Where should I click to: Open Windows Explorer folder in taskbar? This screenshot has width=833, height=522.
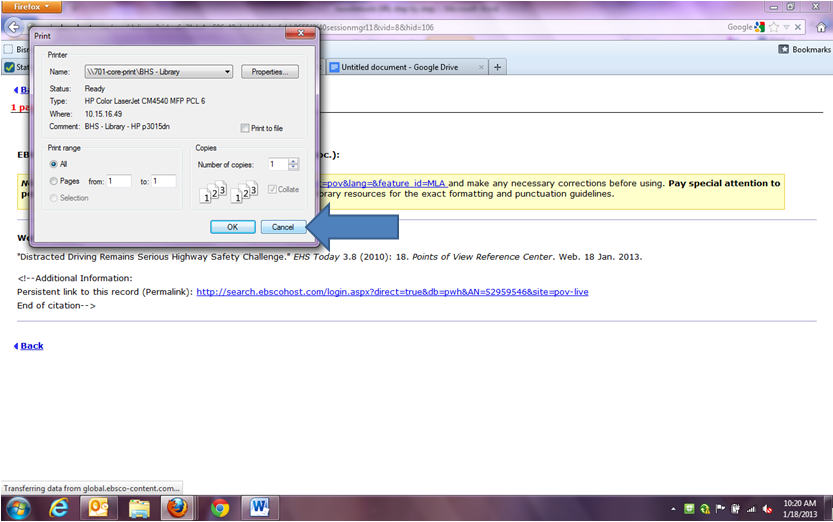[138, 507]
